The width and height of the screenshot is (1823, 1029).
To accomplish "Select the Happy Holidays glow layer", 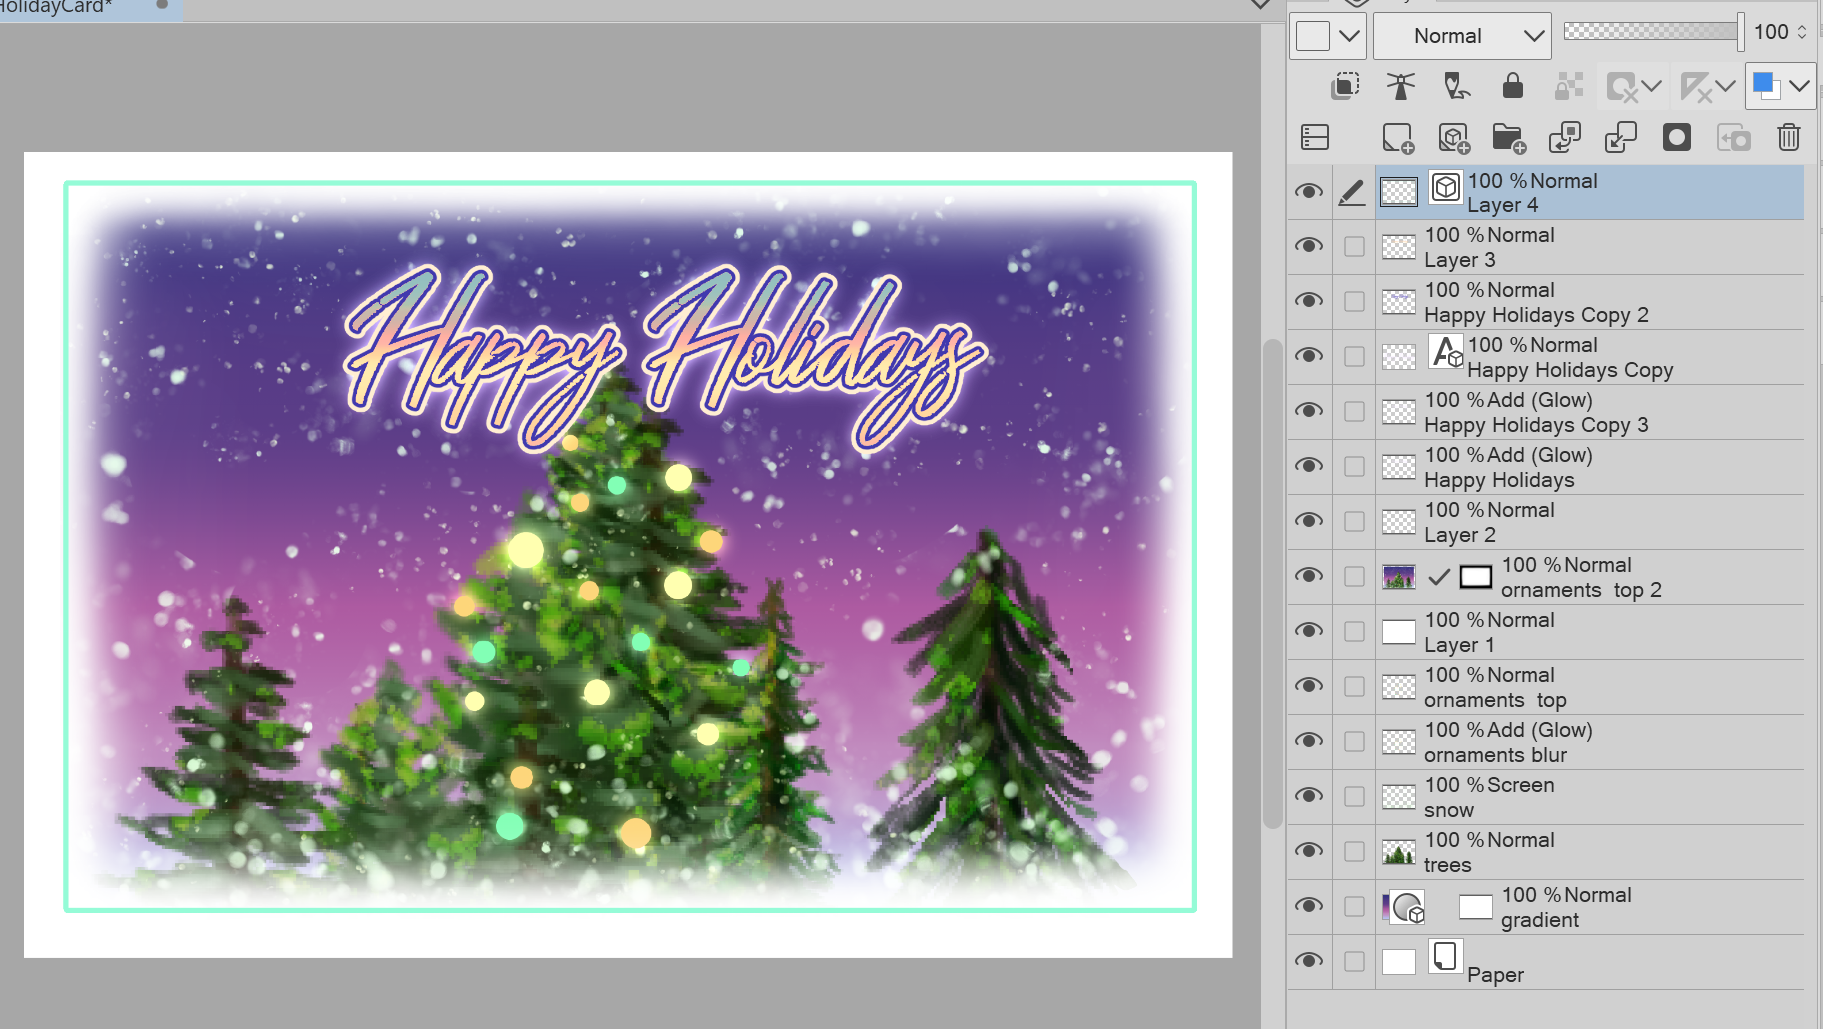I will [x=1590, y=467].
